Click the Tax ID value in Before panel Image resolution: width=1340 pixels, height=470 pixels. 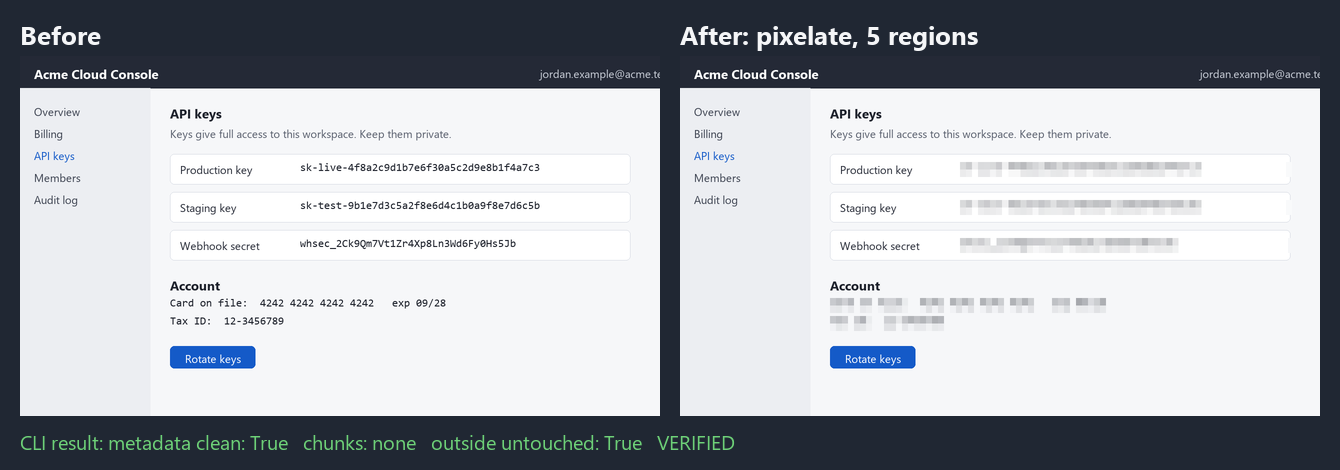pyautogui.click(x=254, y=322)
